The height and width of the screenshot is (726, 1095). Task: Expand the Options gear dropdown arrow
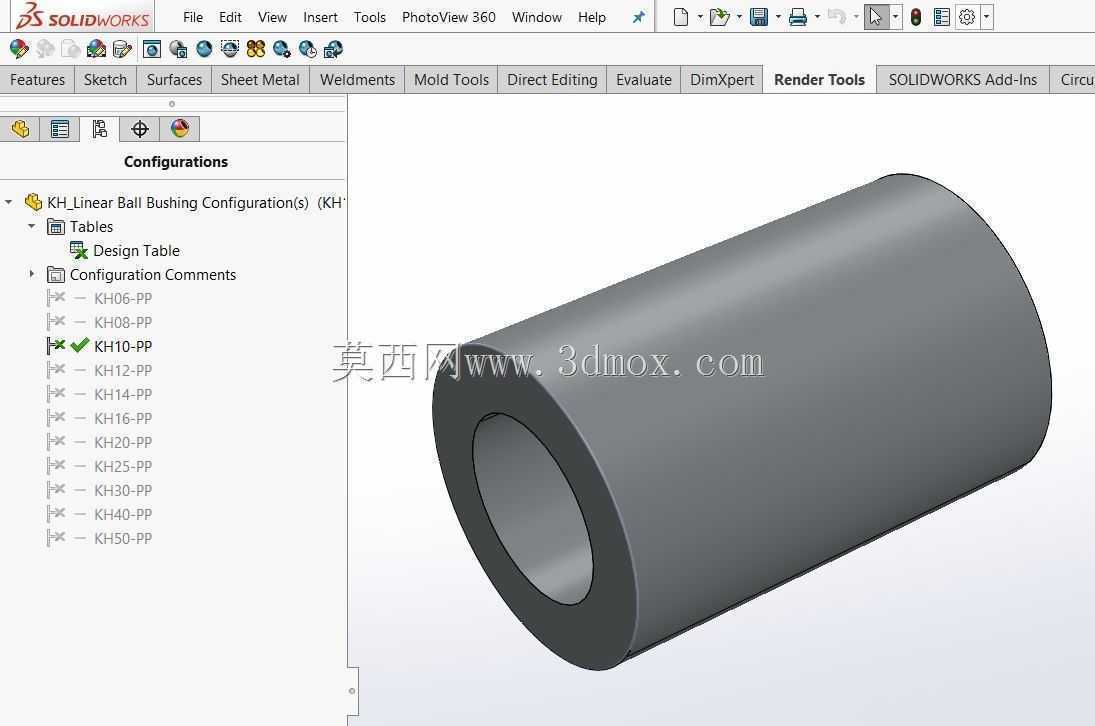tap(987, 17)
